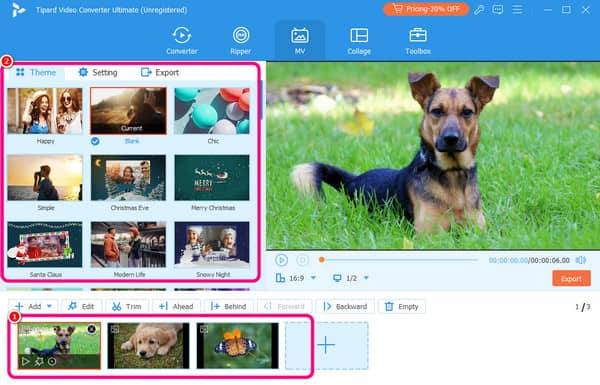This screenshot has height=385, width=600.
Task: Click the Empty trash button
Action: (x=402, y=307)
